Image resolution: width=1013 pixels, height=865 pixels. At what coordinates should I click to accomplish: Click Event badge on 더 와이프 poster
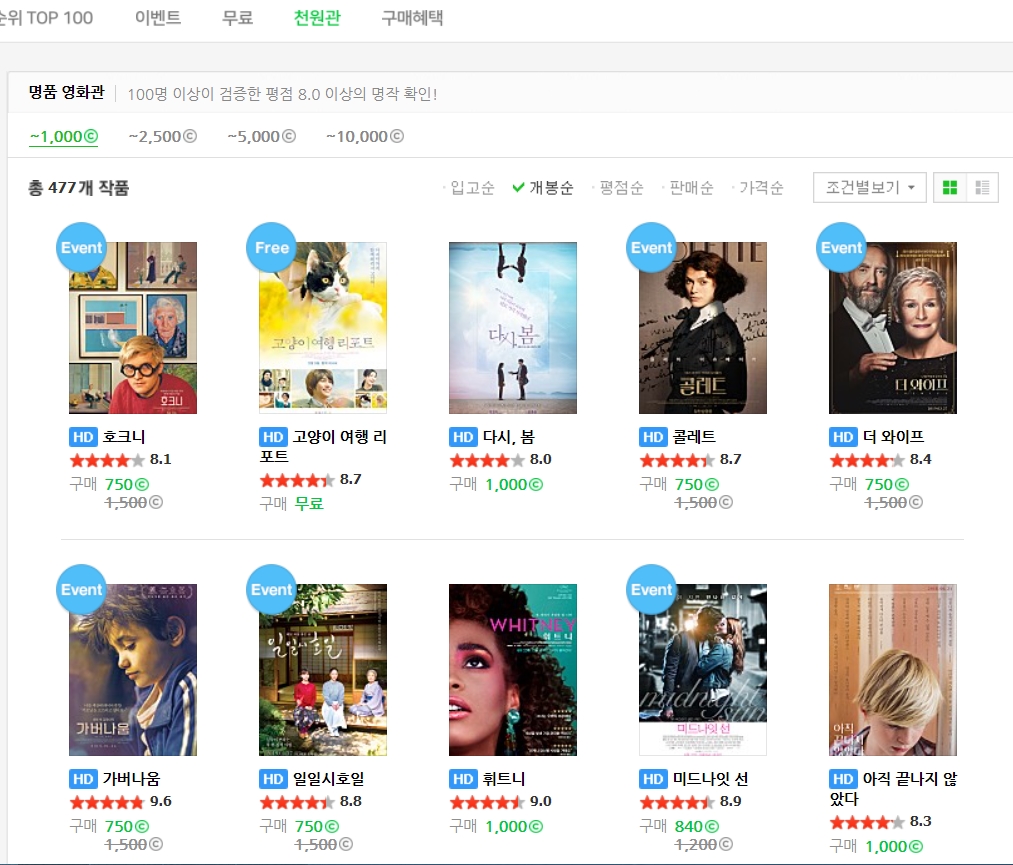pyautogui.click(x=841, y=247)
